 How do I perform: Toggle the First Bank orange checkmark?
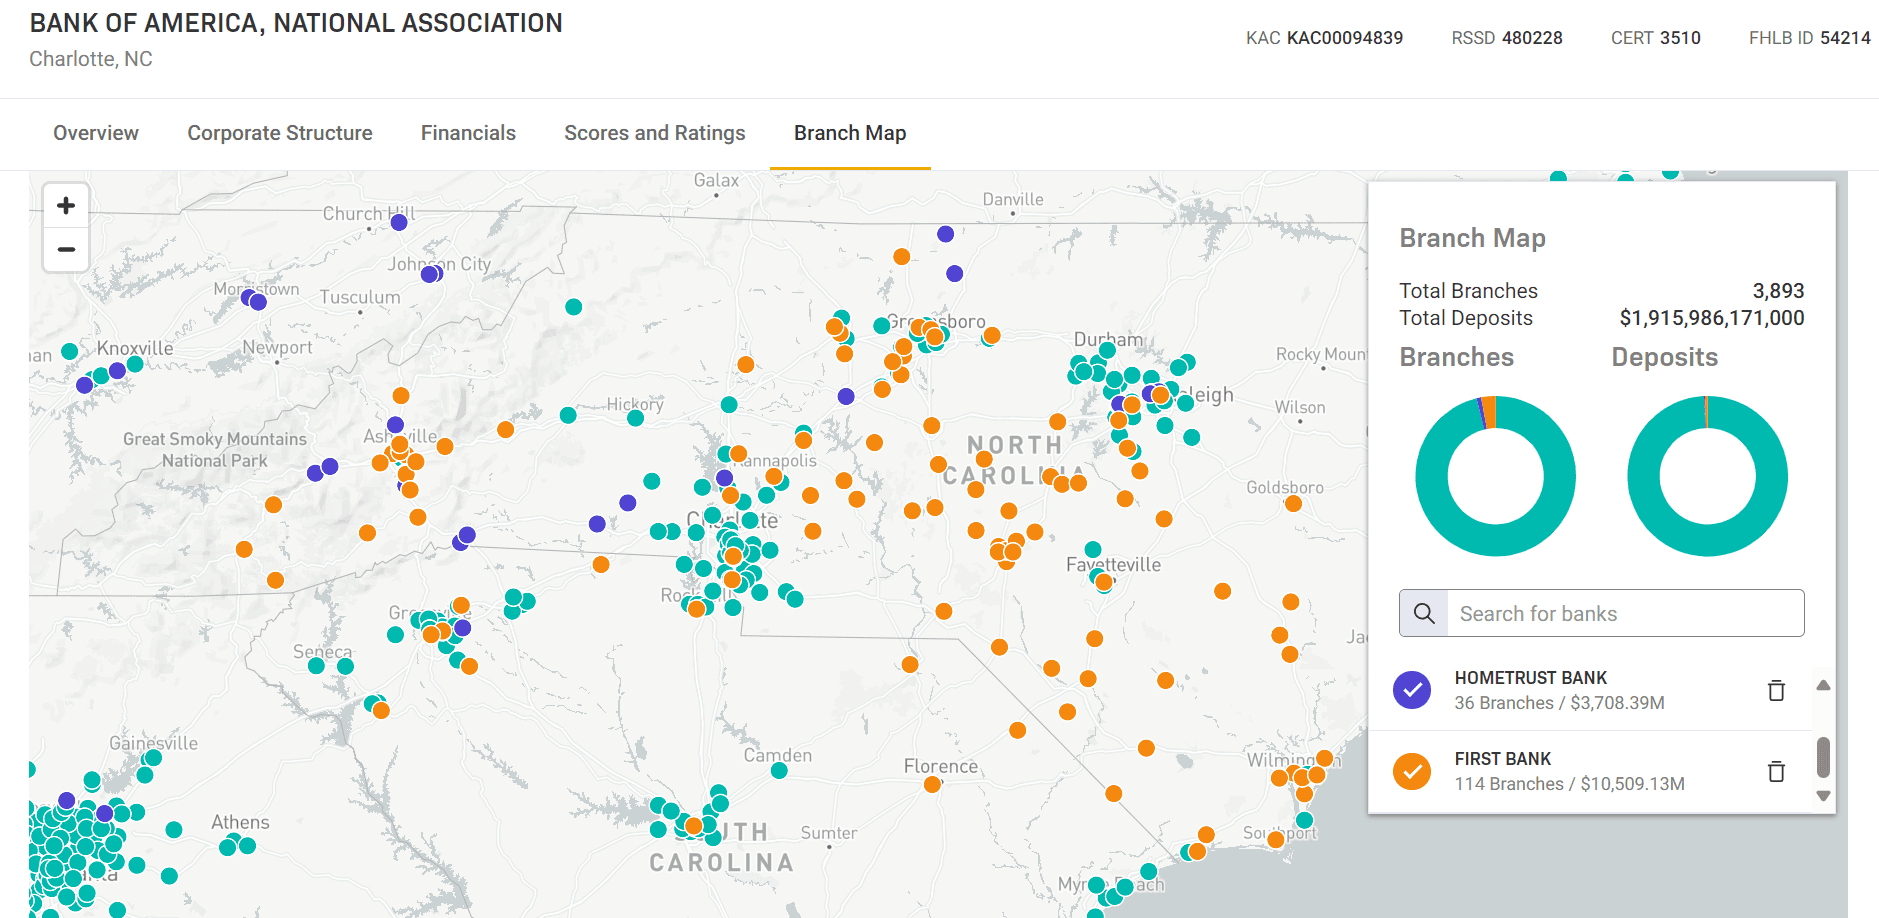click(1412, 771)
